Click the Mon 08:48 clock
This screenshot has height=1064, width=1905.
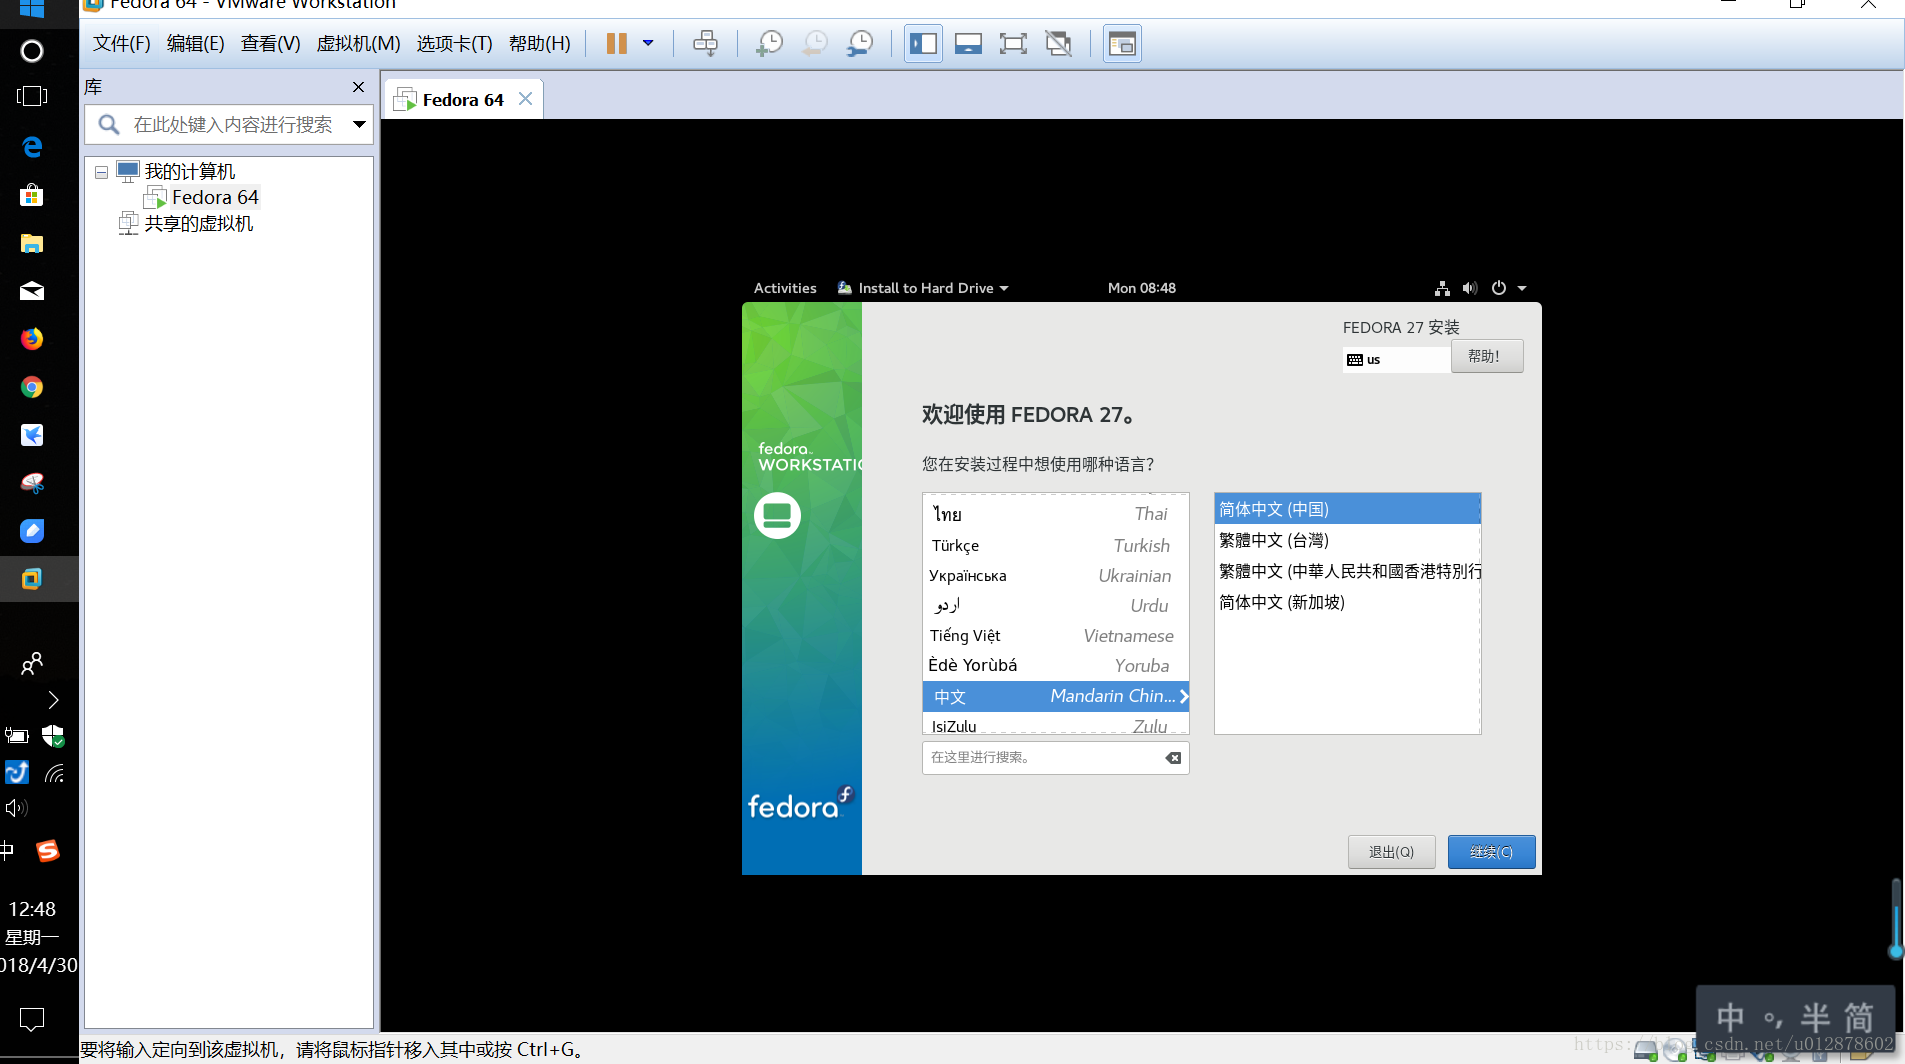coord(1142,288)
